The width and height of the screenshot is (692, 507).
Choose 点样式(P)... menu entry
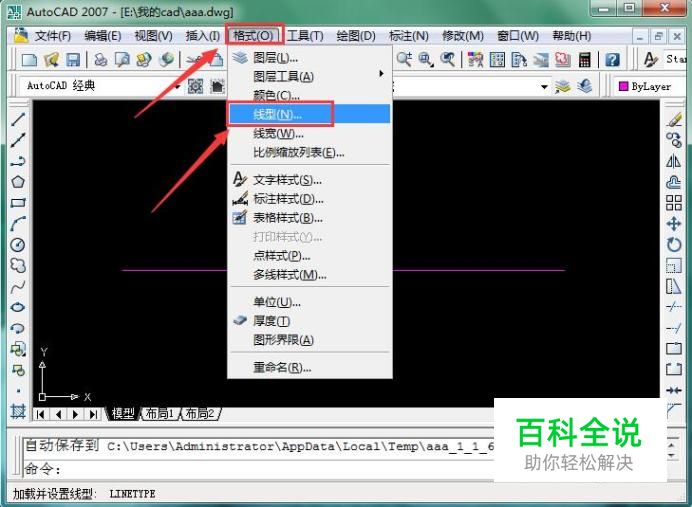coord(309,256)
